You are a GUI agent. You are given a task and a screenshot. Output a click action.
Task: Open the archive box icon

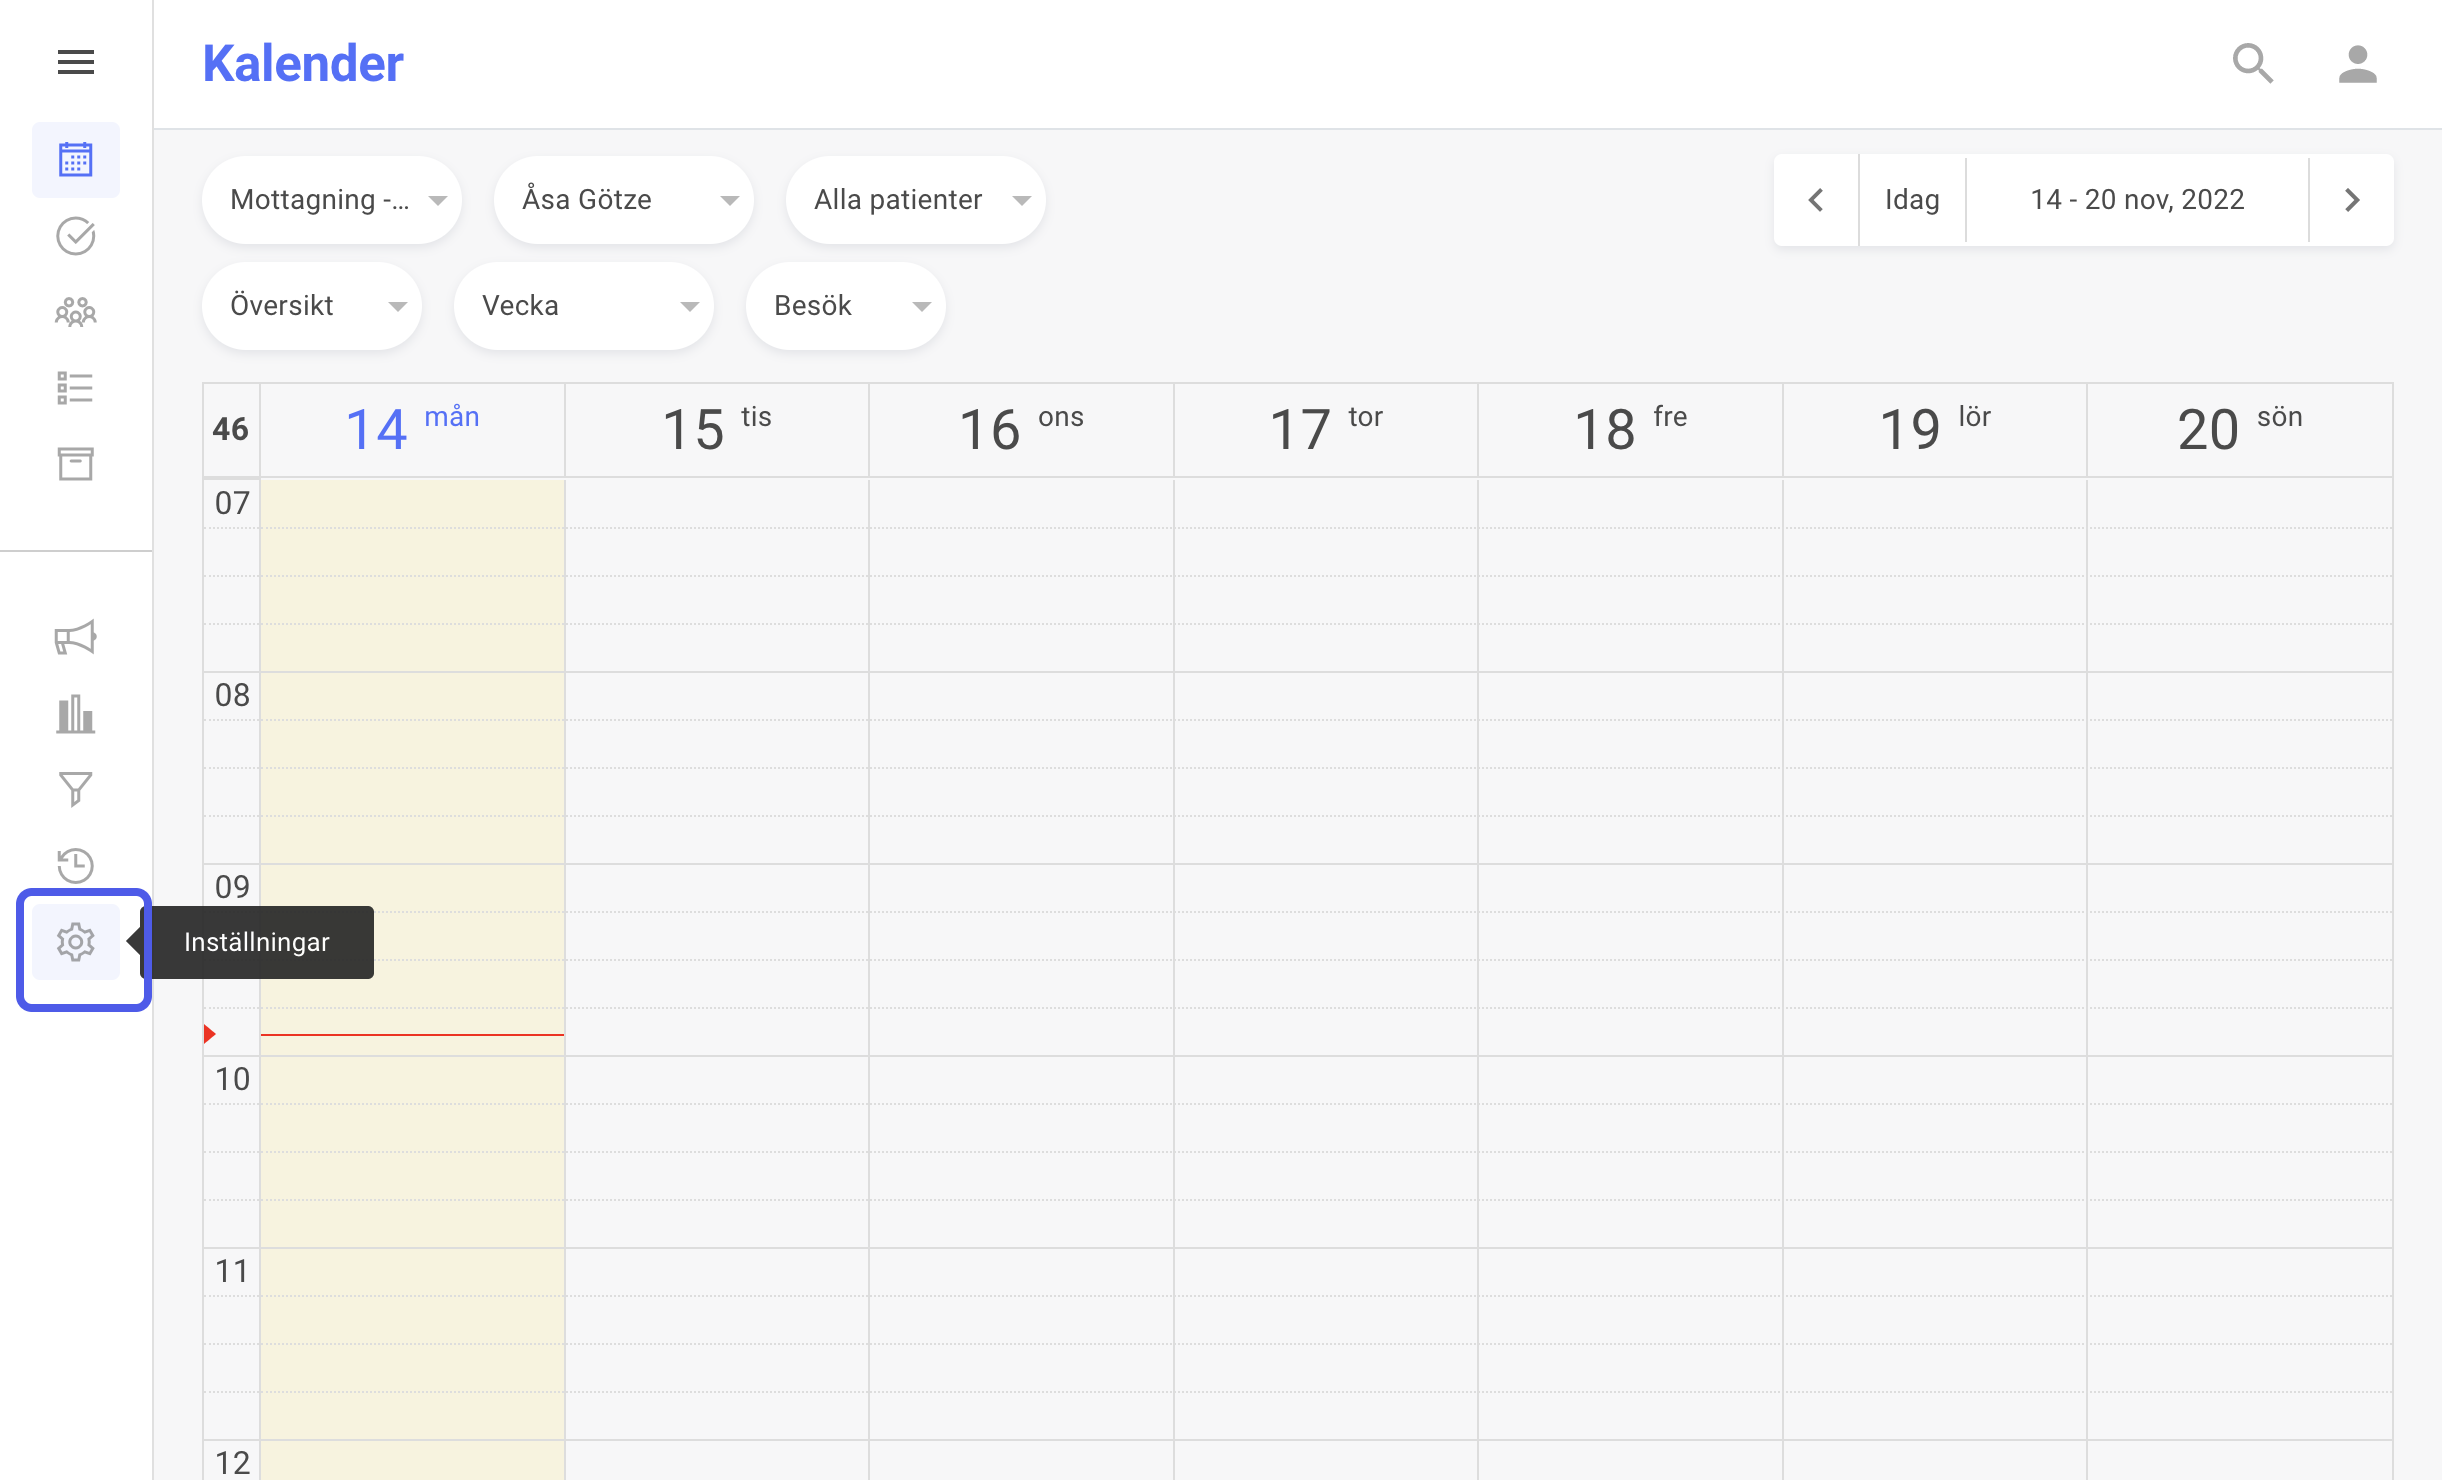[76, 464]
